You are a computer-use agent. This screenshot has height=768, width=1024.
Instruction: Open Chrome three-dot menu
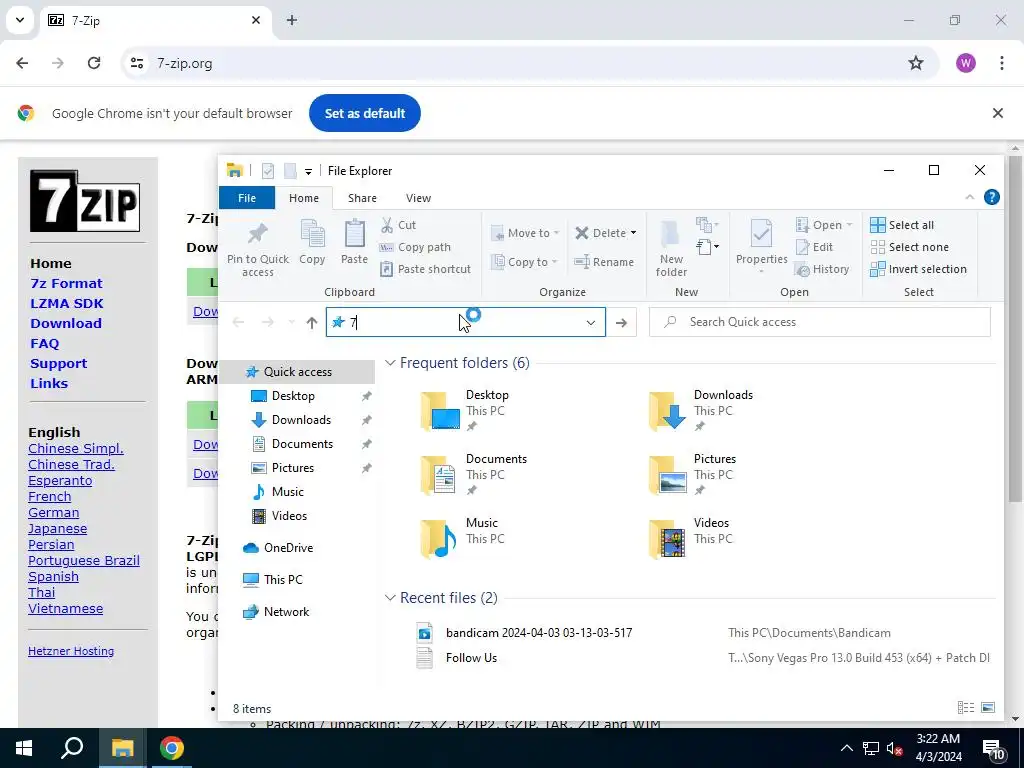pos(1001,63)
